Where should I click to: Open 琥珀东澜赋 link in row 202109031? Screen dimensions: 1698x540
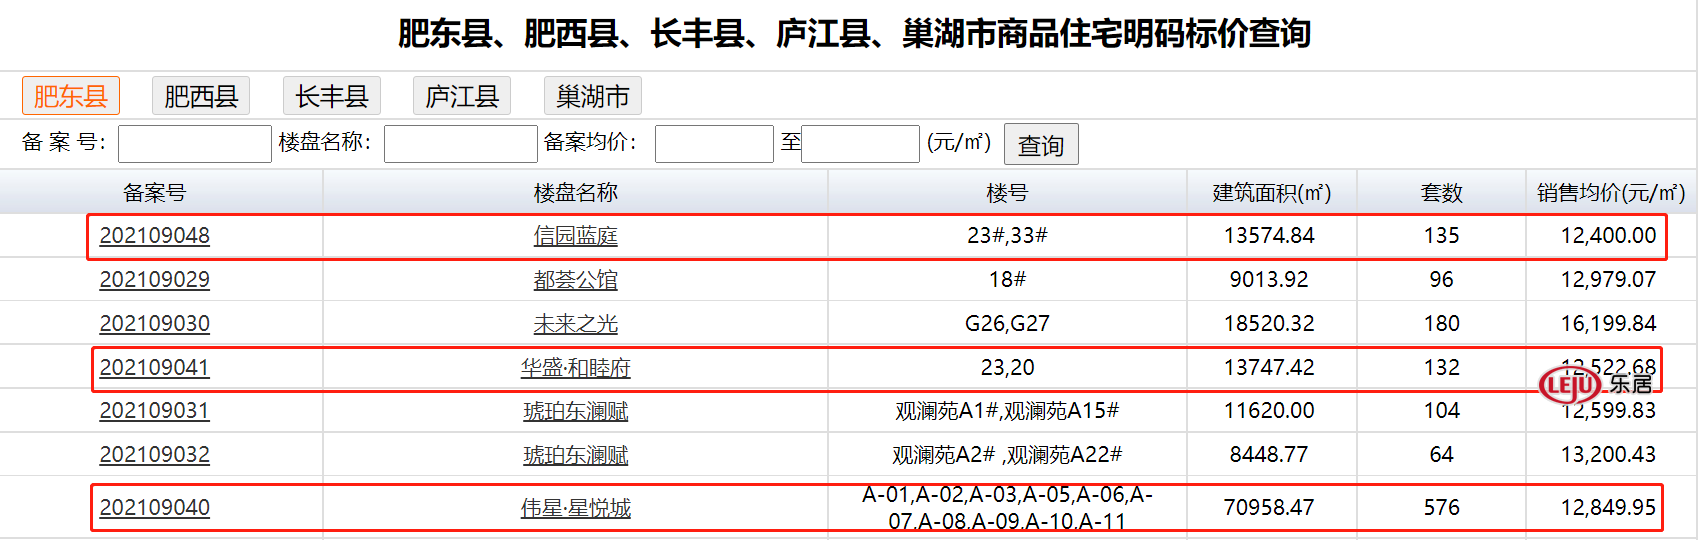click(576, 411)
